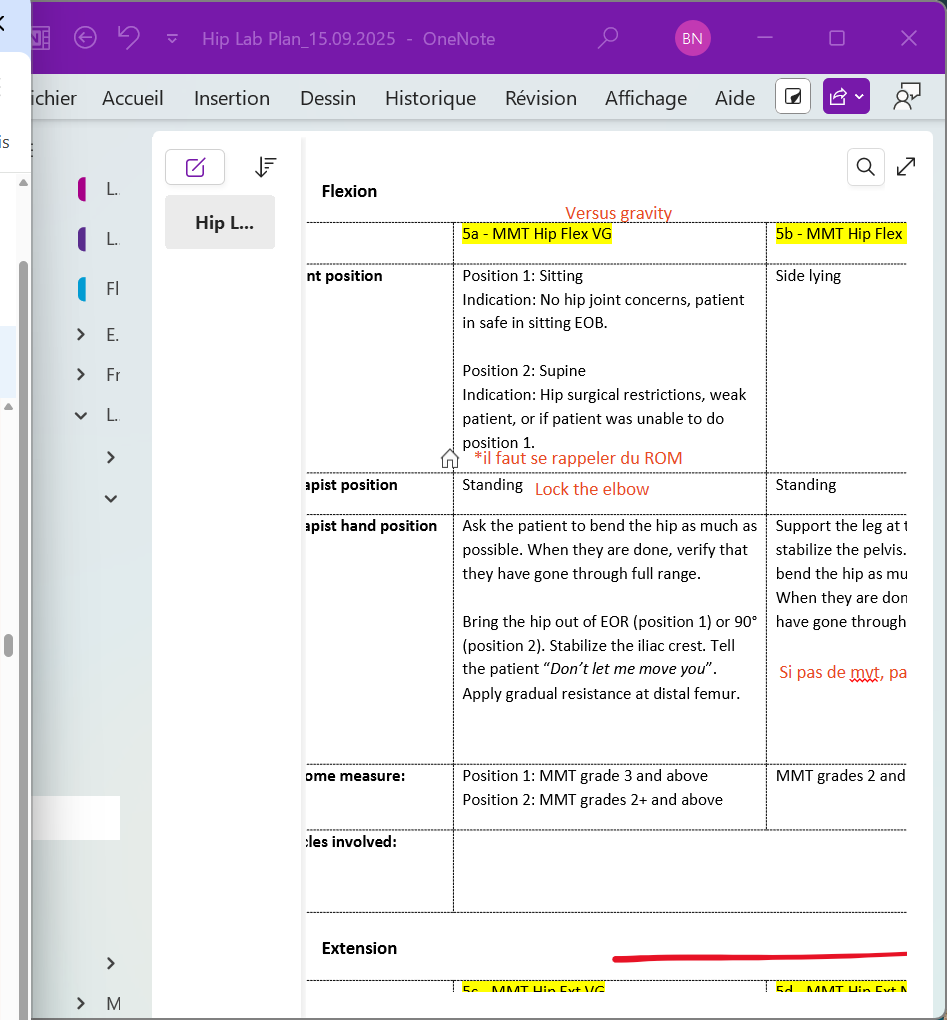Open the purple Share dropdown button
The height and width of the screenshot is (1020, 947).
(846, 96)
